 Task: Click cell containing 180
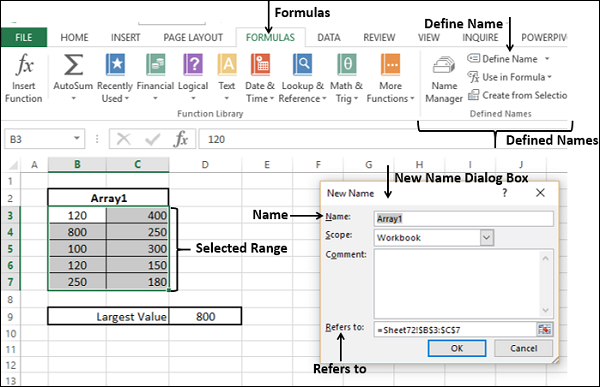[137, 282]
